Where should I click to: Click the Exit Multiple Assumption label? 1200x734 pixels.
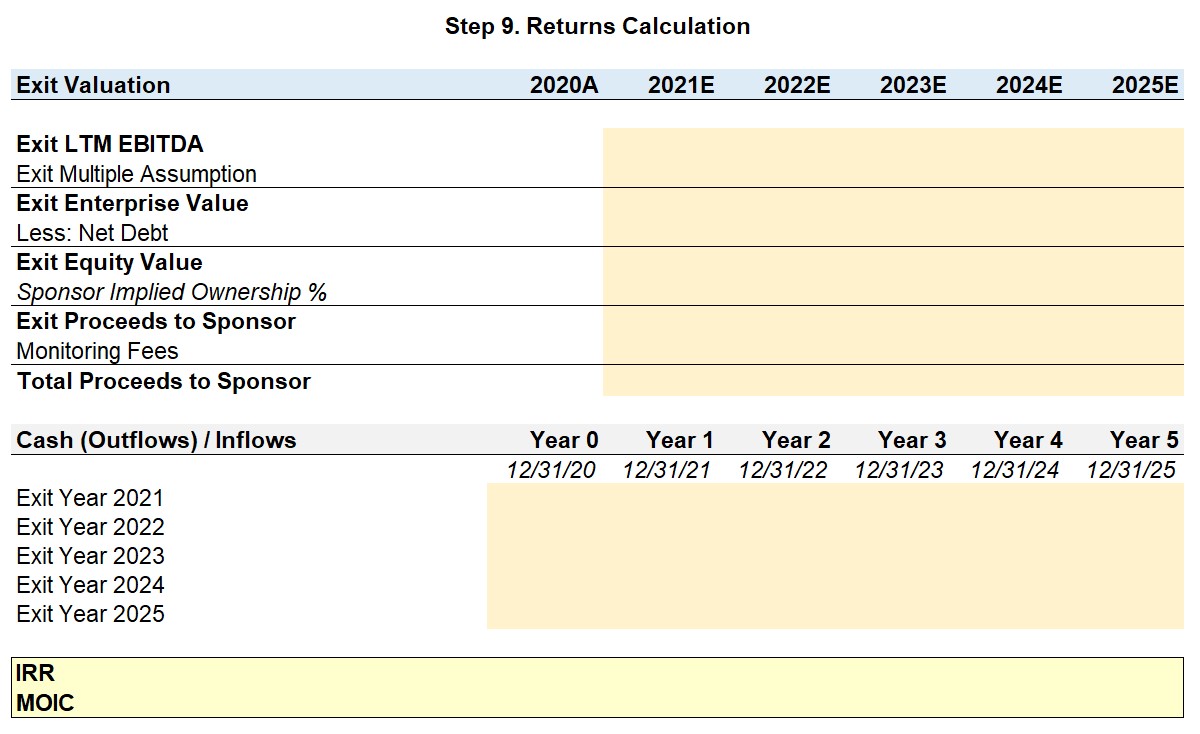137,174
